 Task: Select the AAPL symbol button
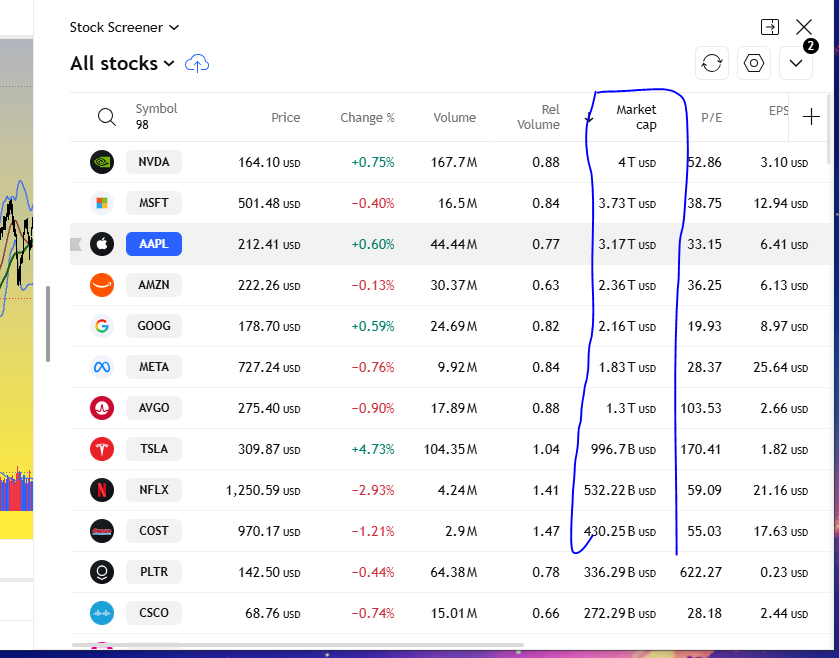pos(153,244)
